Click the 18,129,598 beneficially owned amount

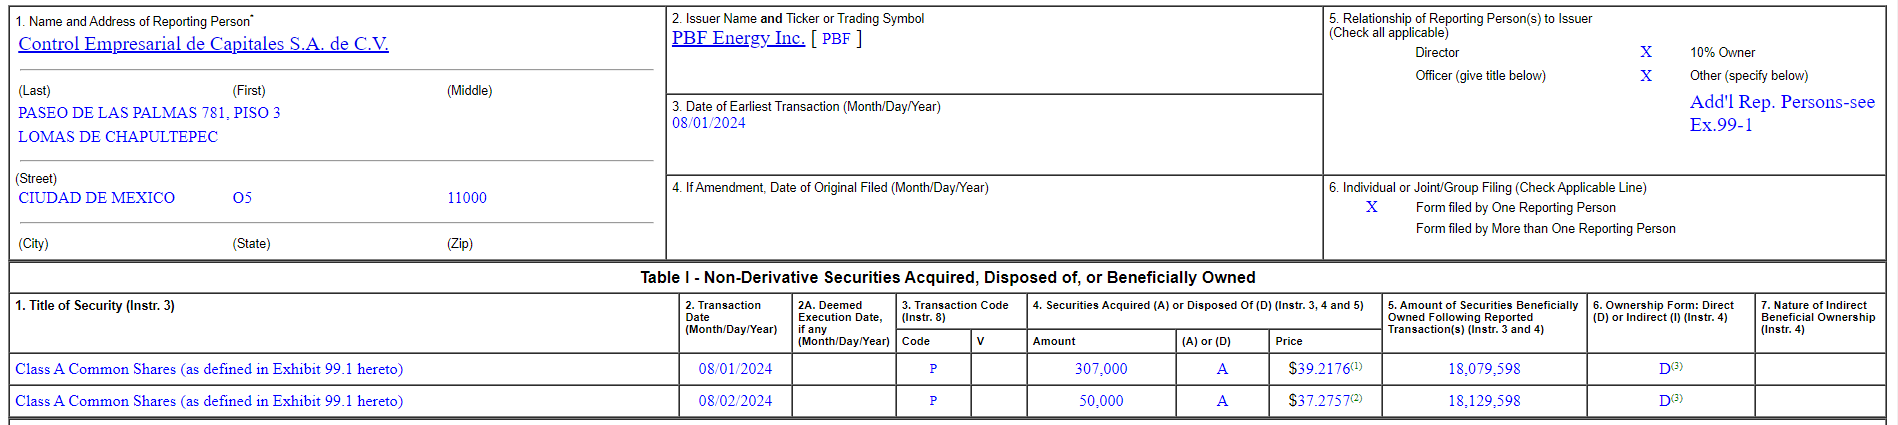point(1484,401)
